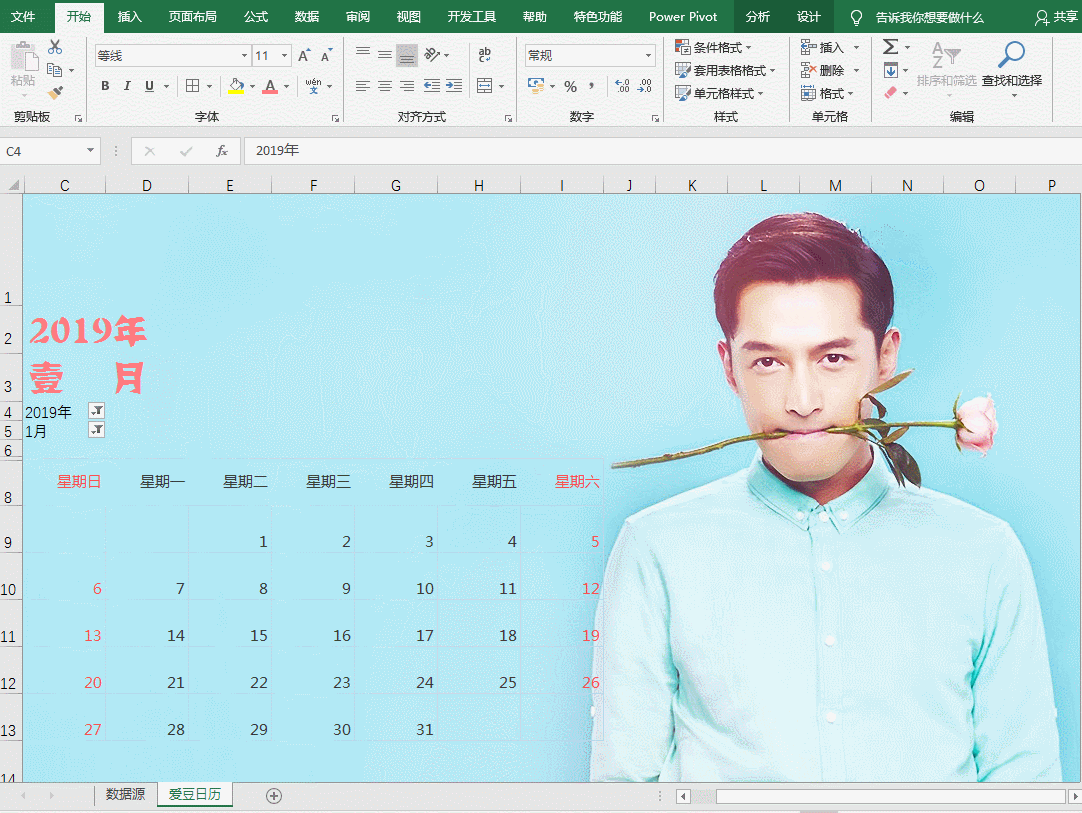Click accounting number format icon
Screen dimensions: 1082x813
pos(535,86)
